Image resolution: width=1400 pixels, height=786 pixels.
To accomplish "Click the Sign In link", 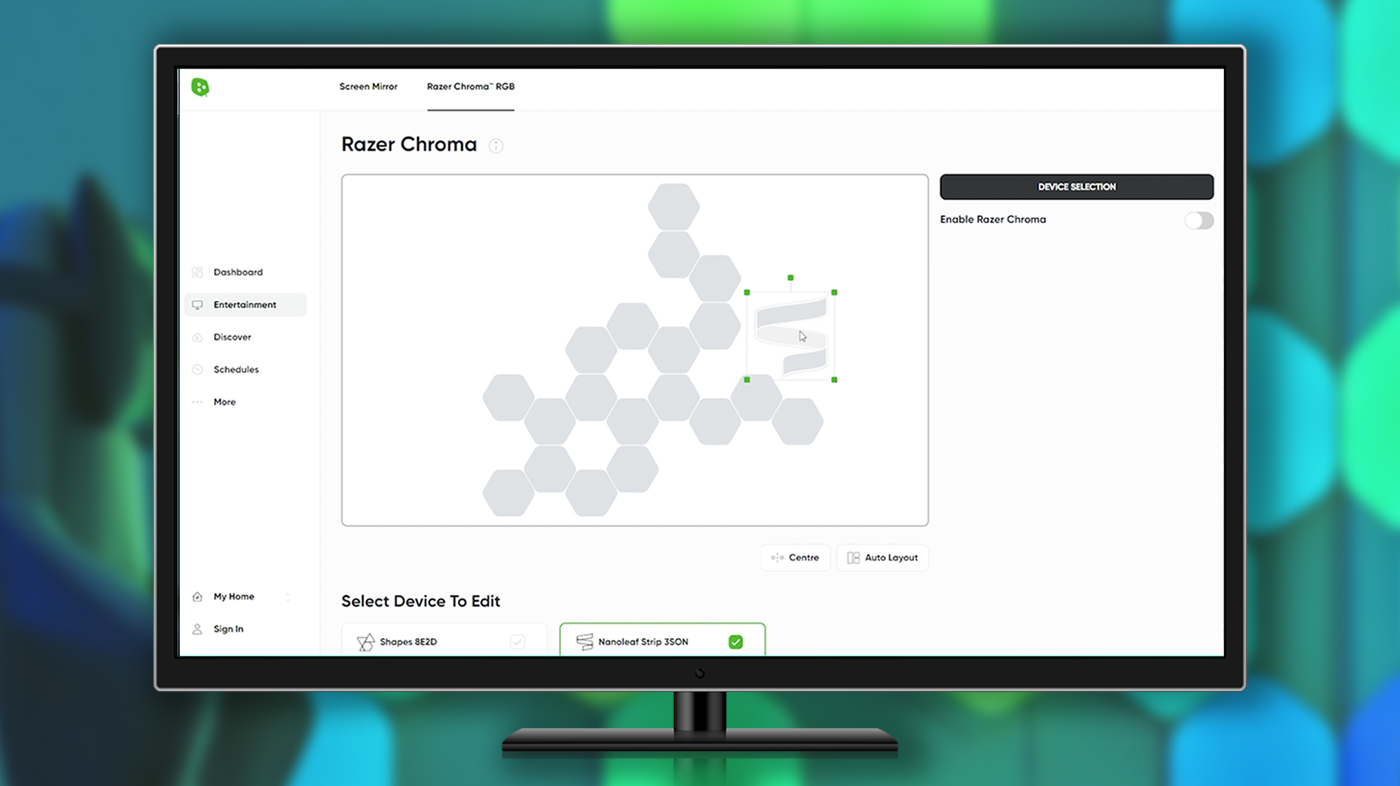I will (228, 629).
